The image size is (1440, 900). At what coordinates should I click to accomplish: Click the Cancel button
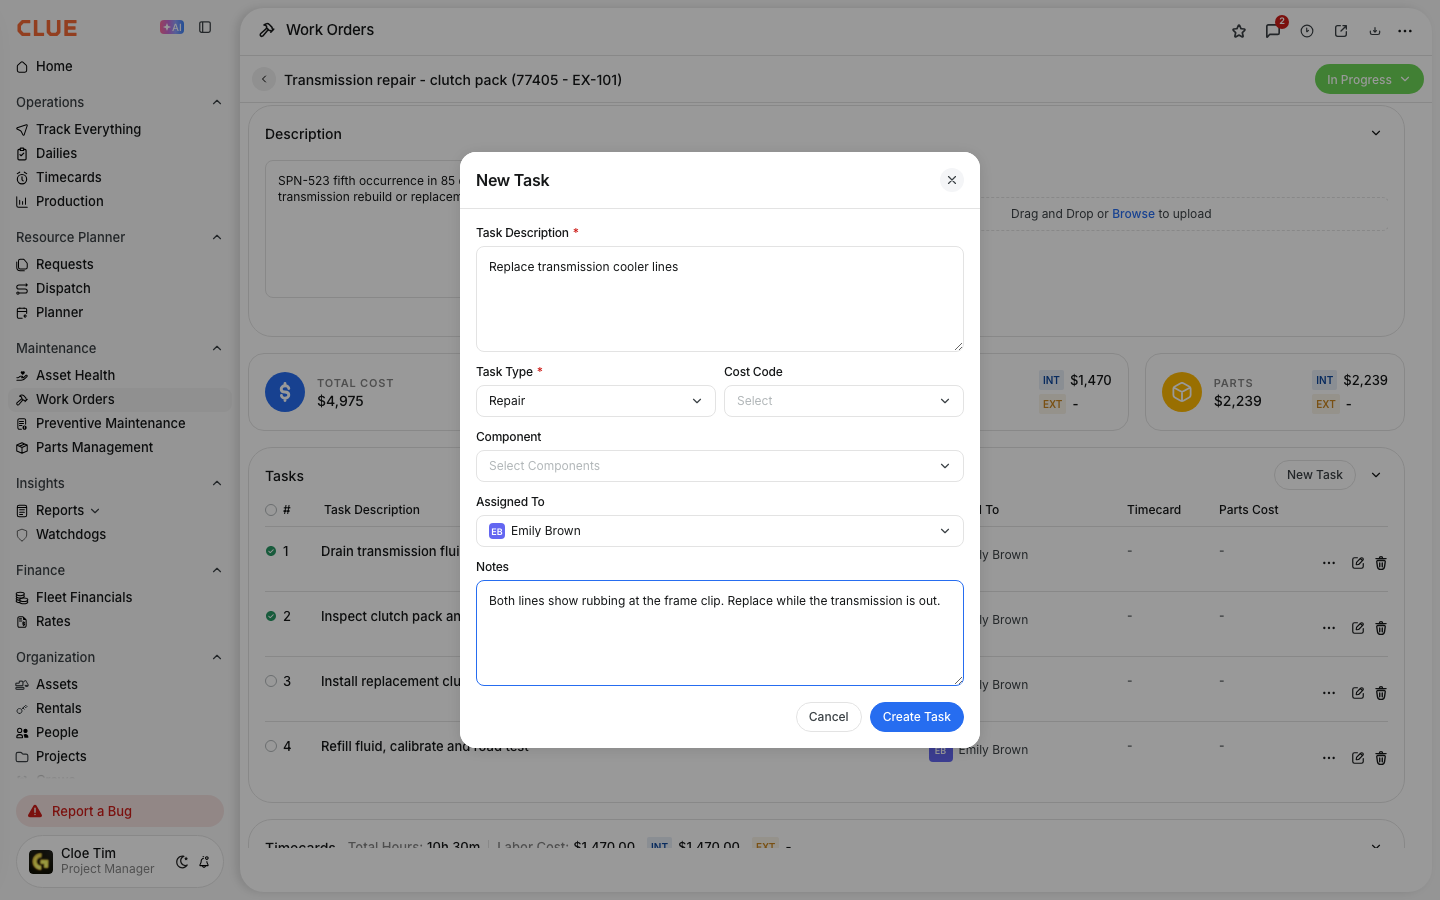click(x=828, y=717)
